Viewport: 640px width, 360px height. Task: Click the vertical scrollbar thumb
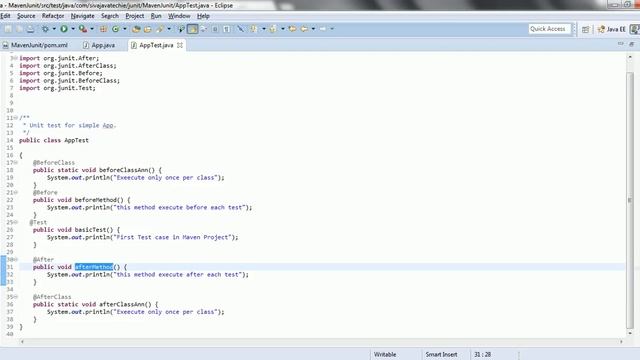coord(630,200)
